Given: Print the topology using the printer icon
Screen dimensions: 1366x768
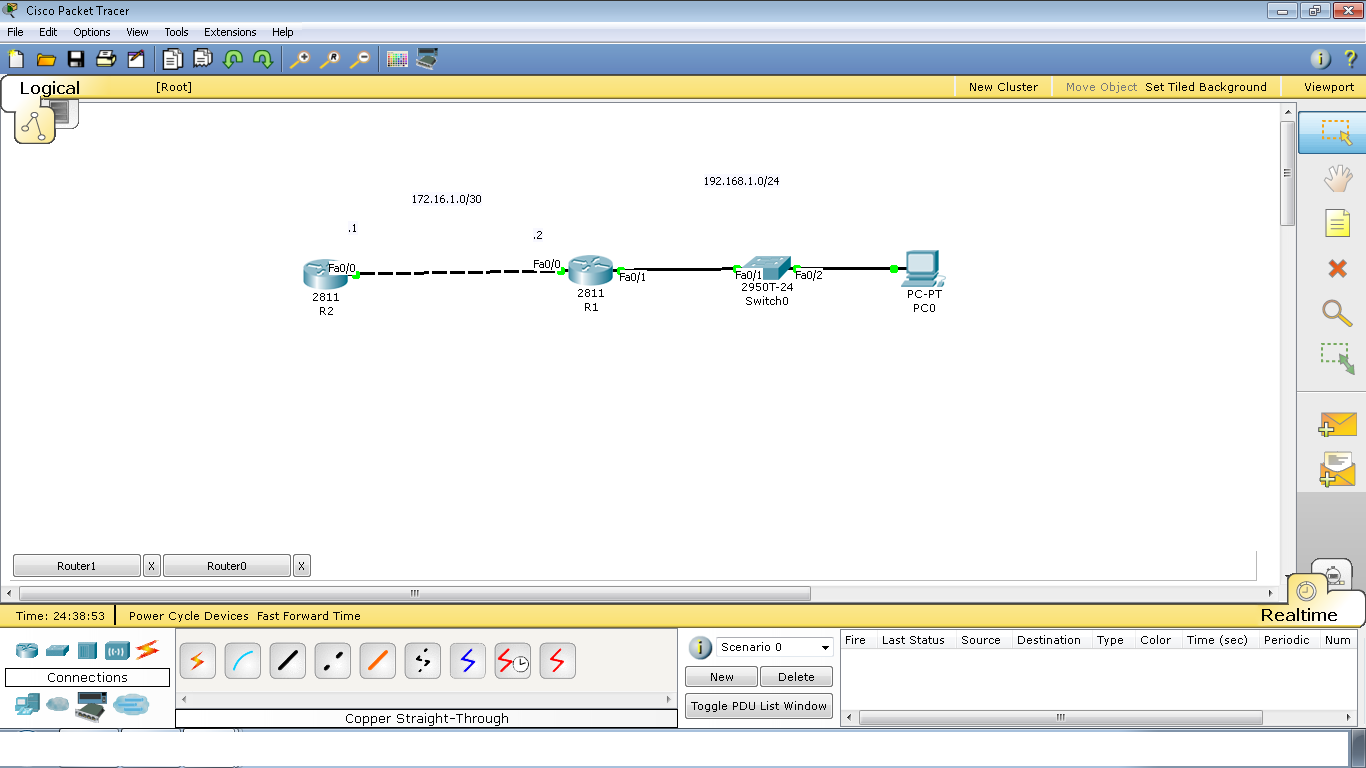Looking at the screenshot, I should 106,59.
